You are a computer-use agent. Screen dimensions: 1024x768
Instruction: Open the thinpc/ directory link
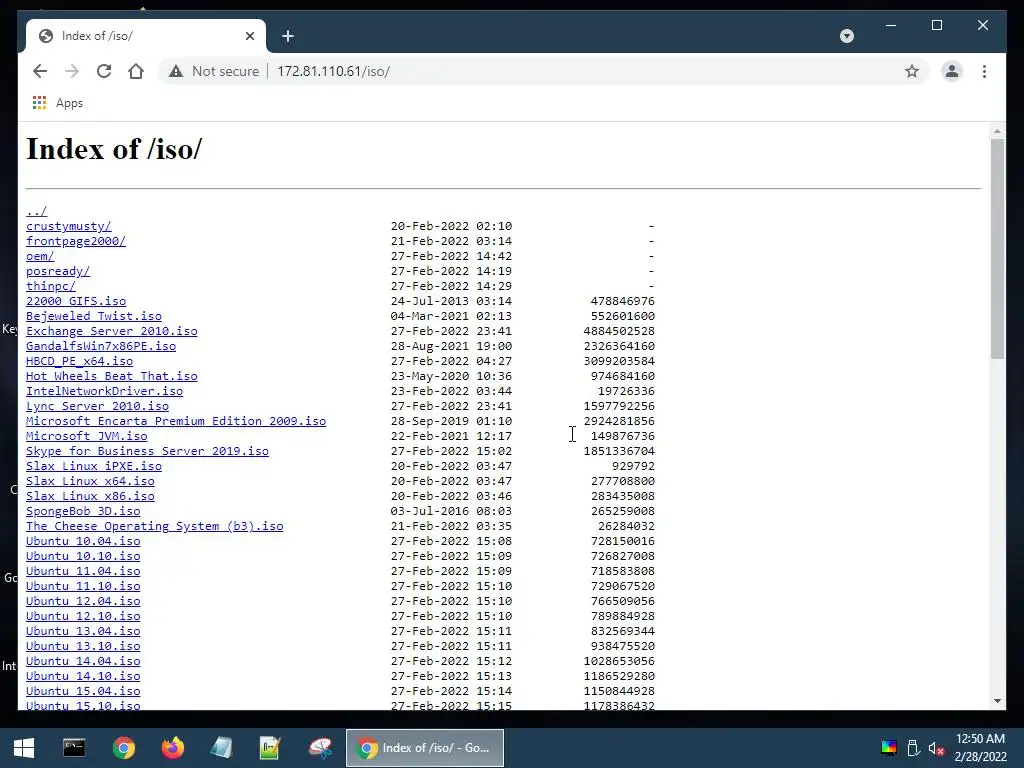click(51, 286)
